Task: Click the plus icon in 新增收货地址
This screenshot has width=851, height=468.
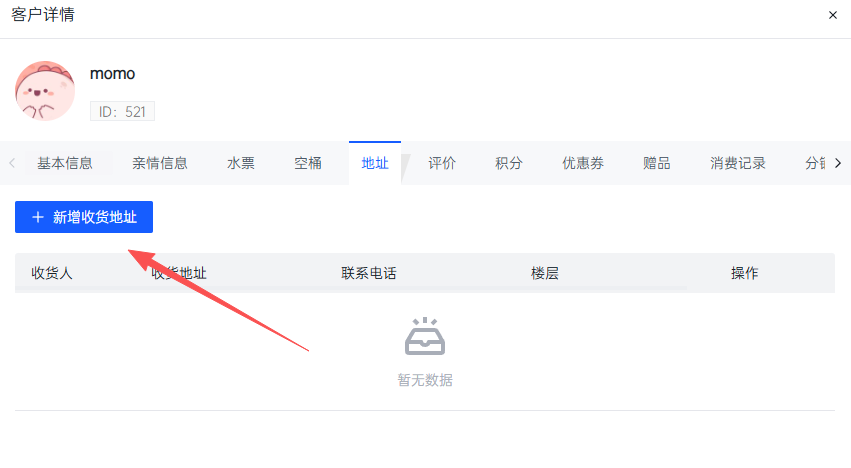Action: tap(38, 217)
